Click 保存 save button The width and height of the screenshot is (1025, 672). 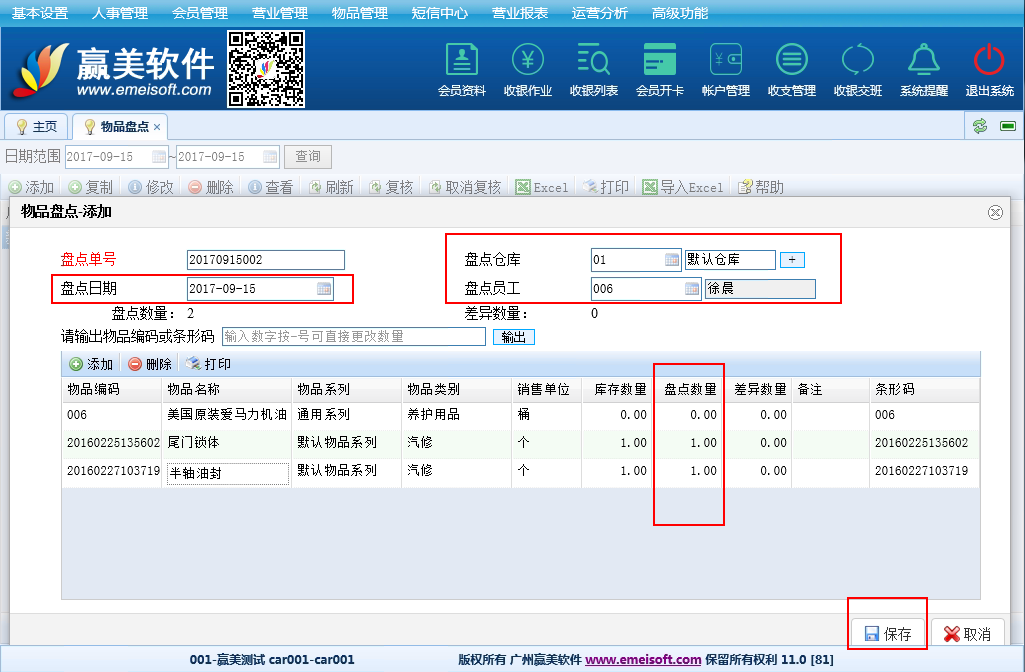coord(887,634)
